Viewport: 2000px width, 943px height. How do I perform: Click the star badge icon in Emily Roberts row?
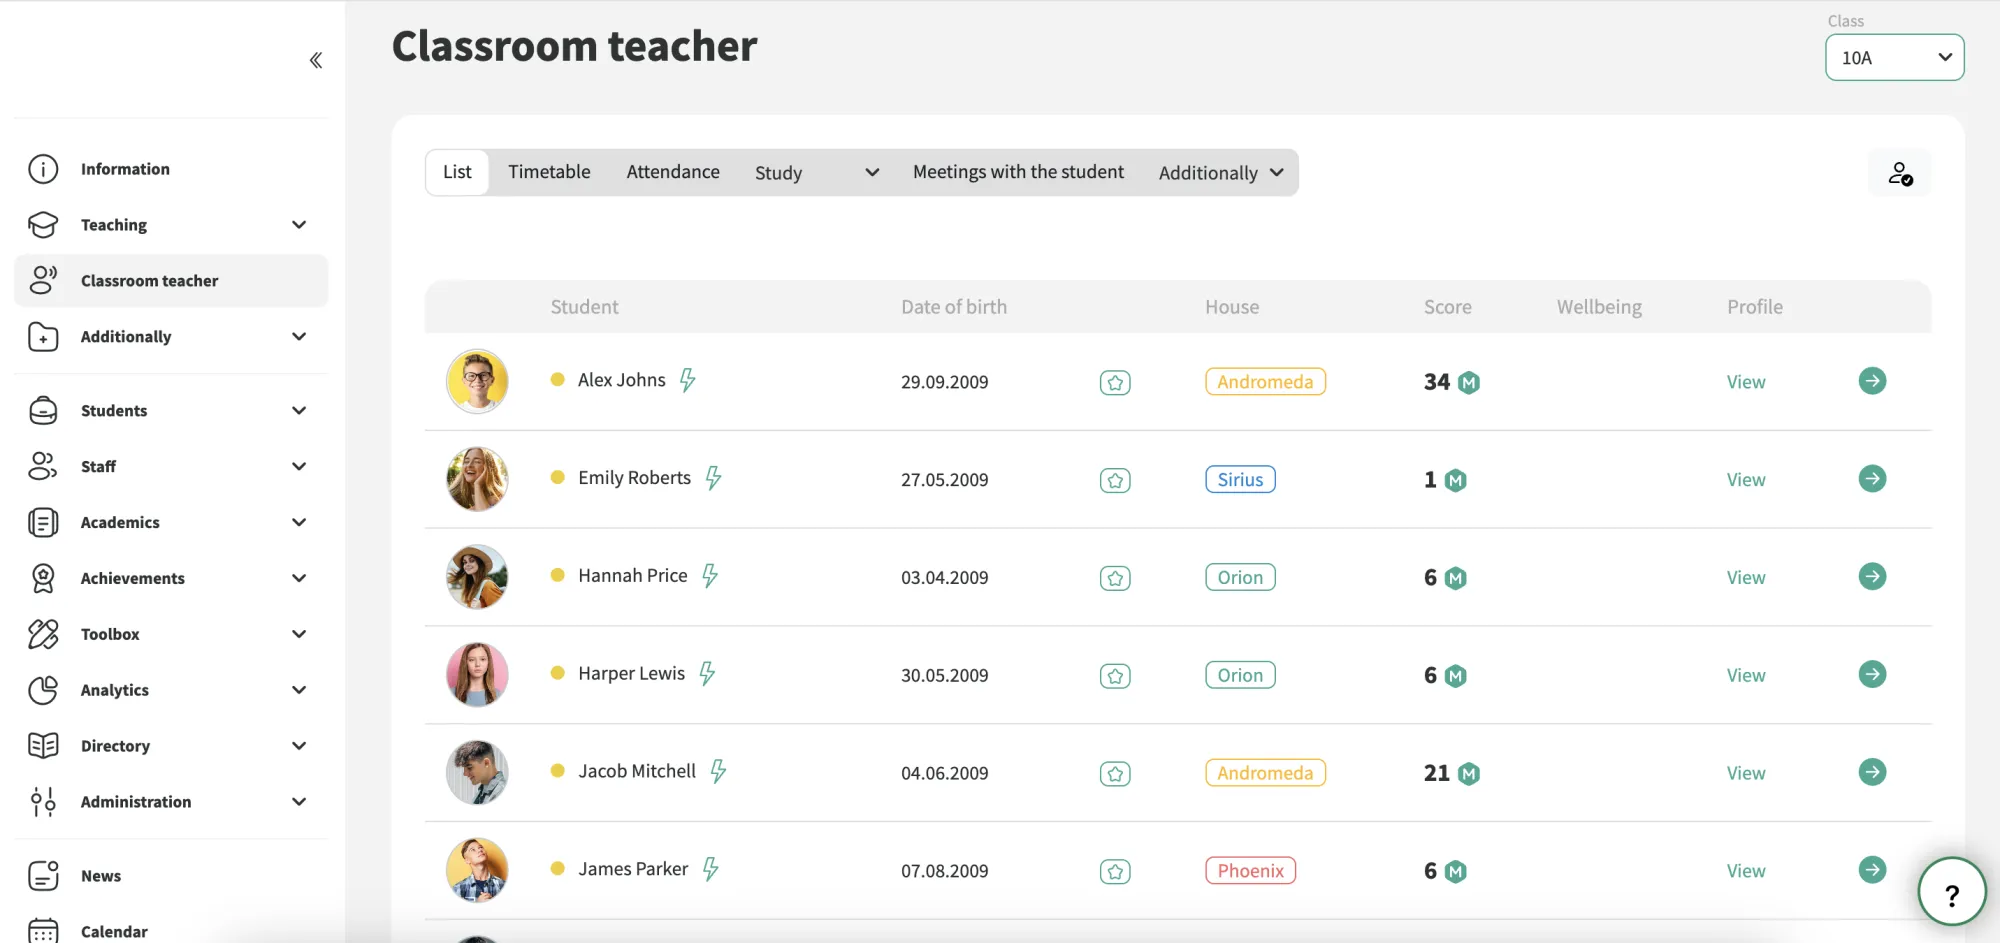coord(1115,480)
